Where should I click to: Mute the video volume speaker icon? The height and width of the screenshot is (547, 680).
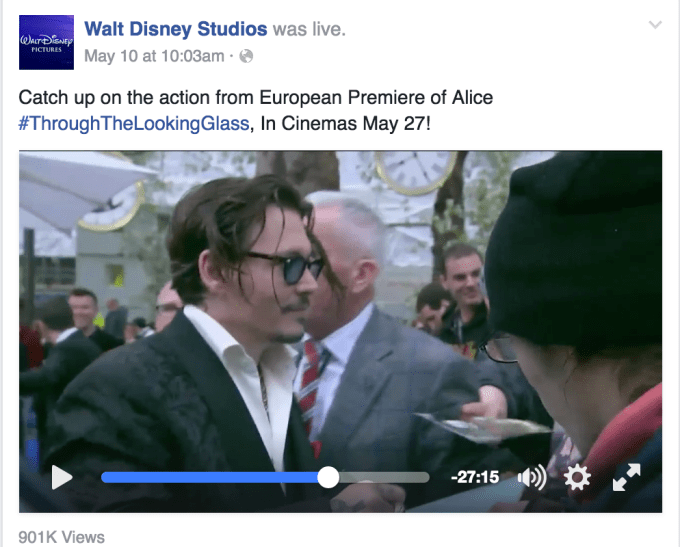[532, 477]
